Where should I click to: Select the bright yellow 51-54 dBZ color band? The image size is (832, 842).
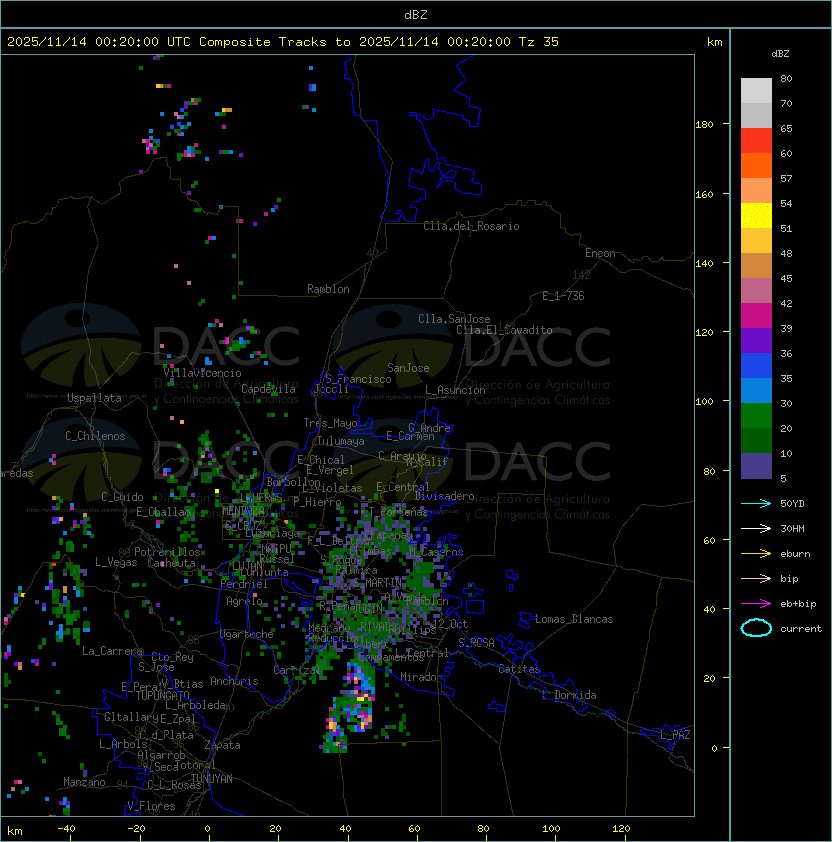[756, 216]
